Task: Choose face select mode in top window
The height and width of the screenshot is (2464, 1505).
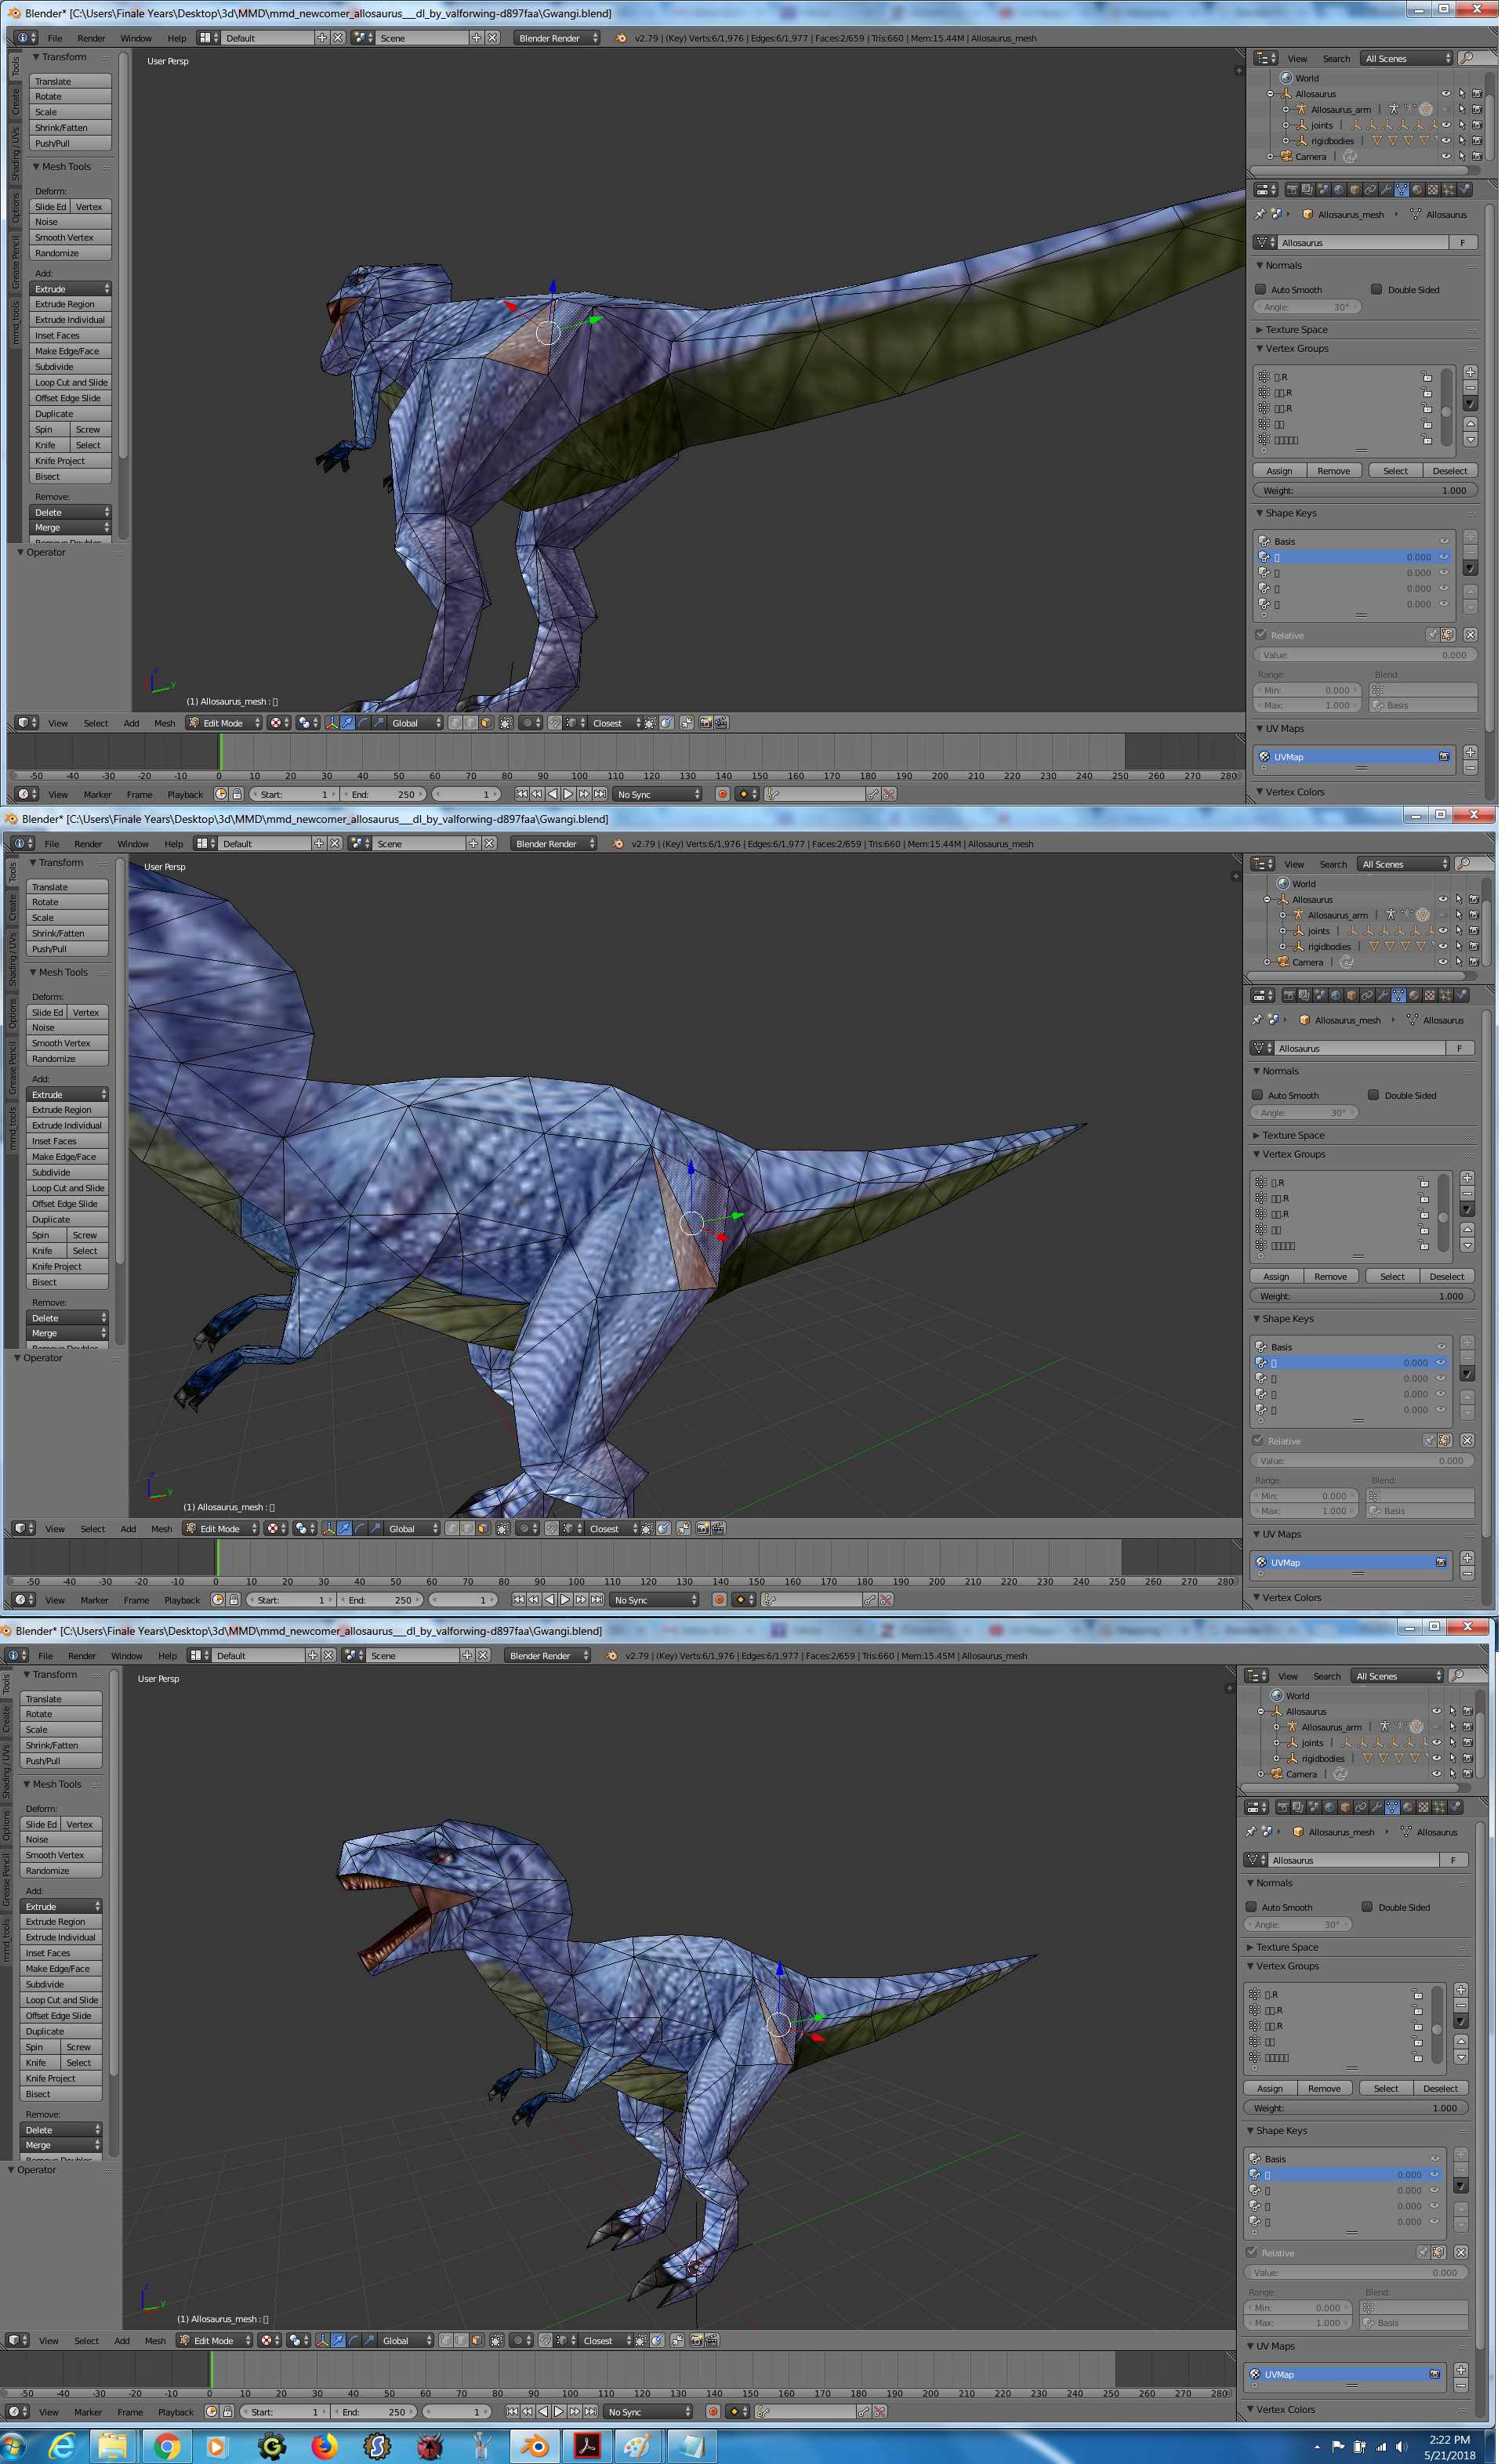Action: [x=486, y=722]
